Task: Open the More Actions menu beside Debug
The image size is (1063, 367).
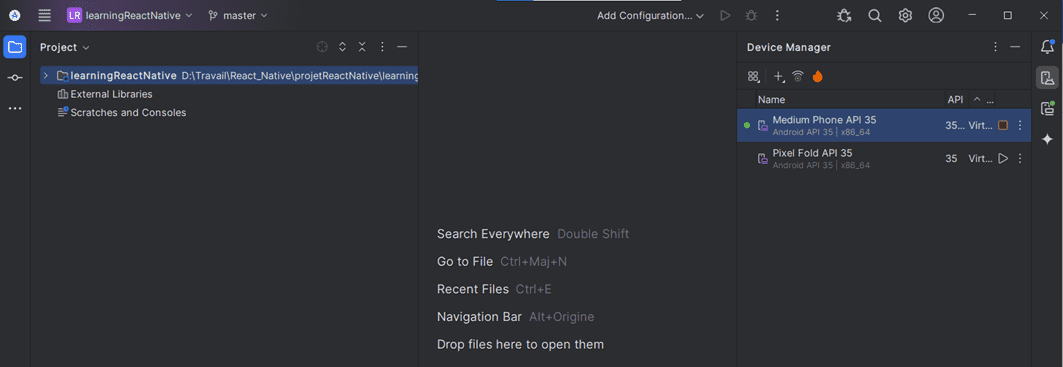Action: [x=777, y=15]
